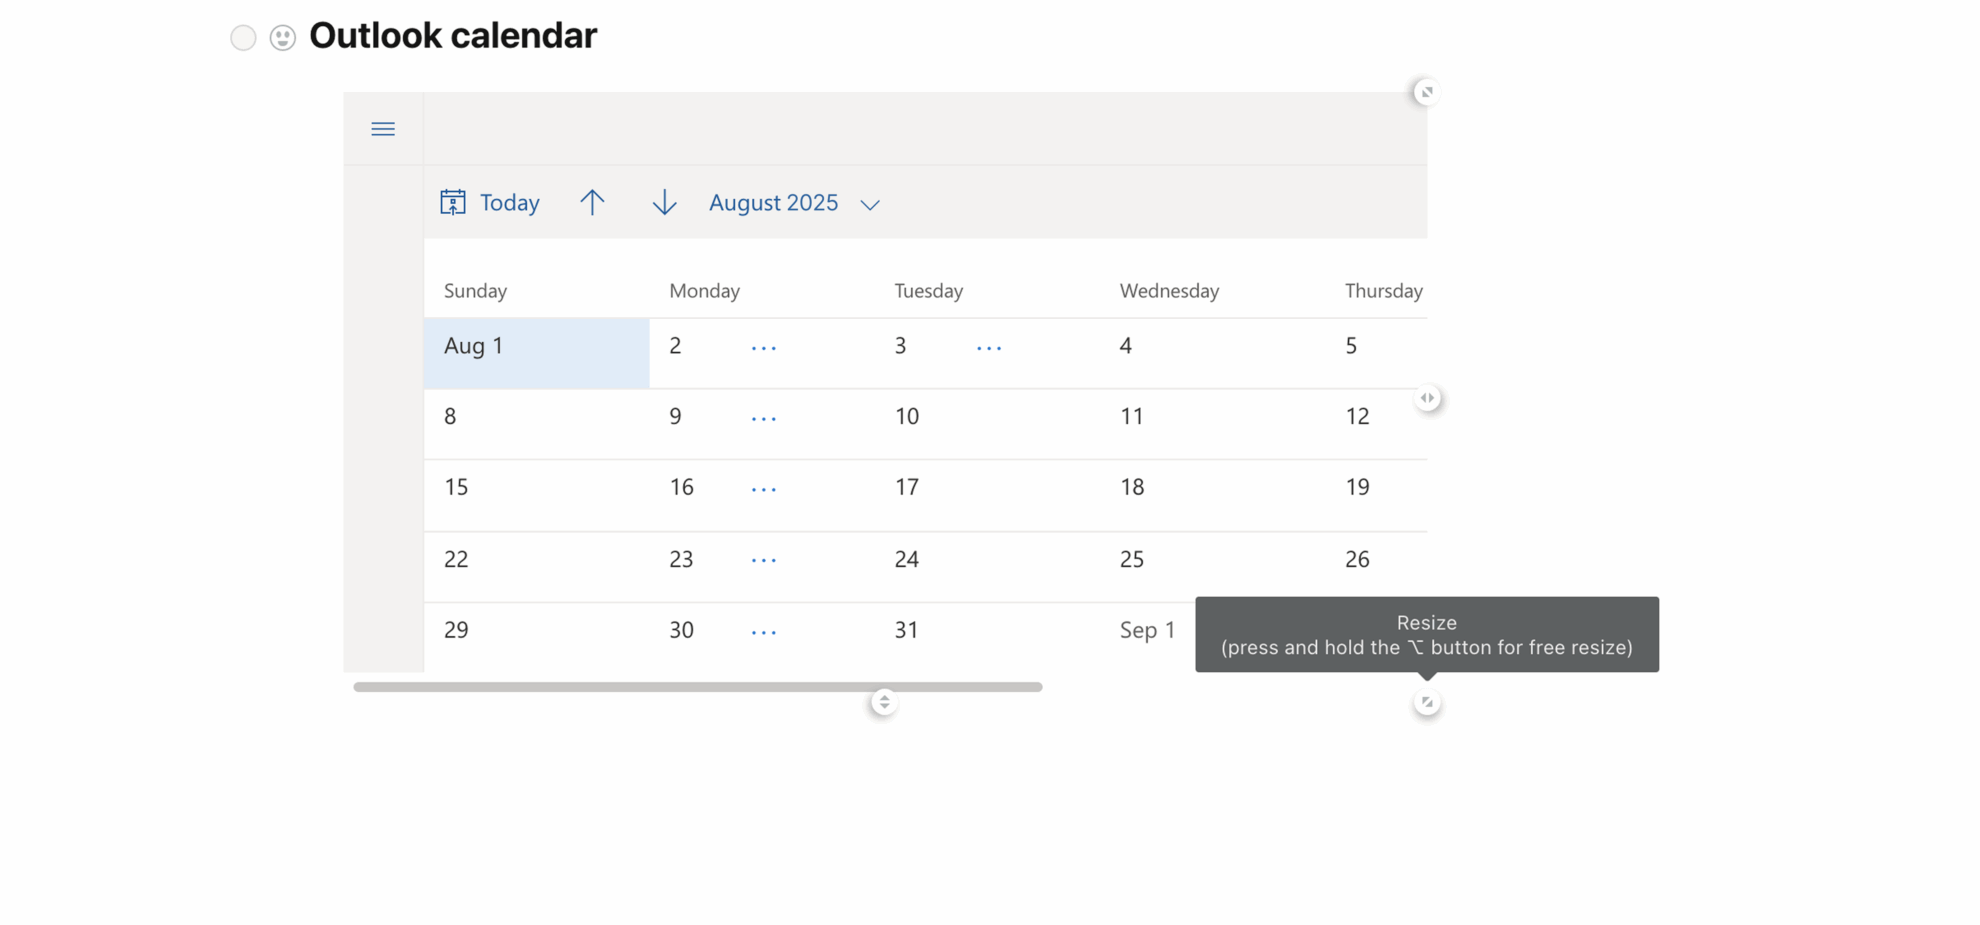
Task: Open overflow menu for August 3
Action: click(988, 347)
